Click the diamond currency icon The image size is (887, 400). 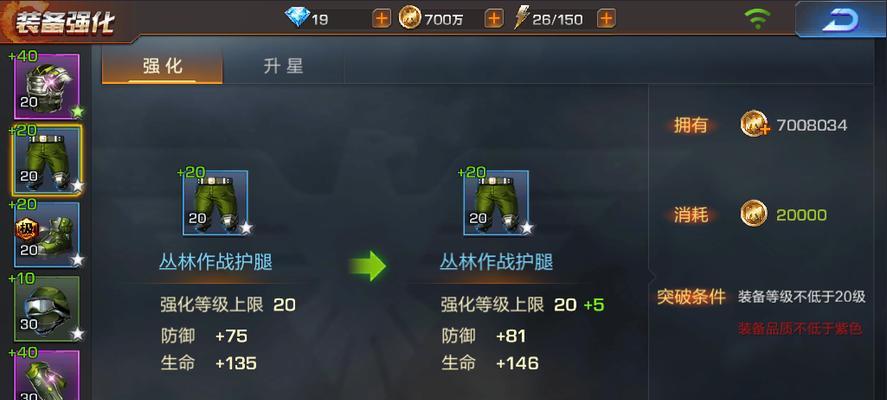[x=297, y=18]
